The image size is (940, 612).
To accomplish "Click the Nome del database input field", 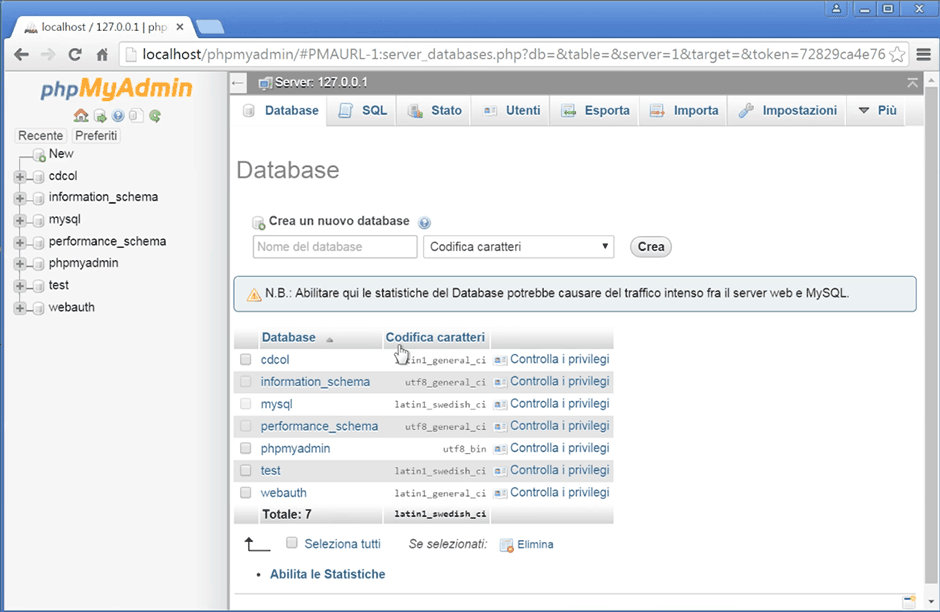I will [x=335, y=247].
